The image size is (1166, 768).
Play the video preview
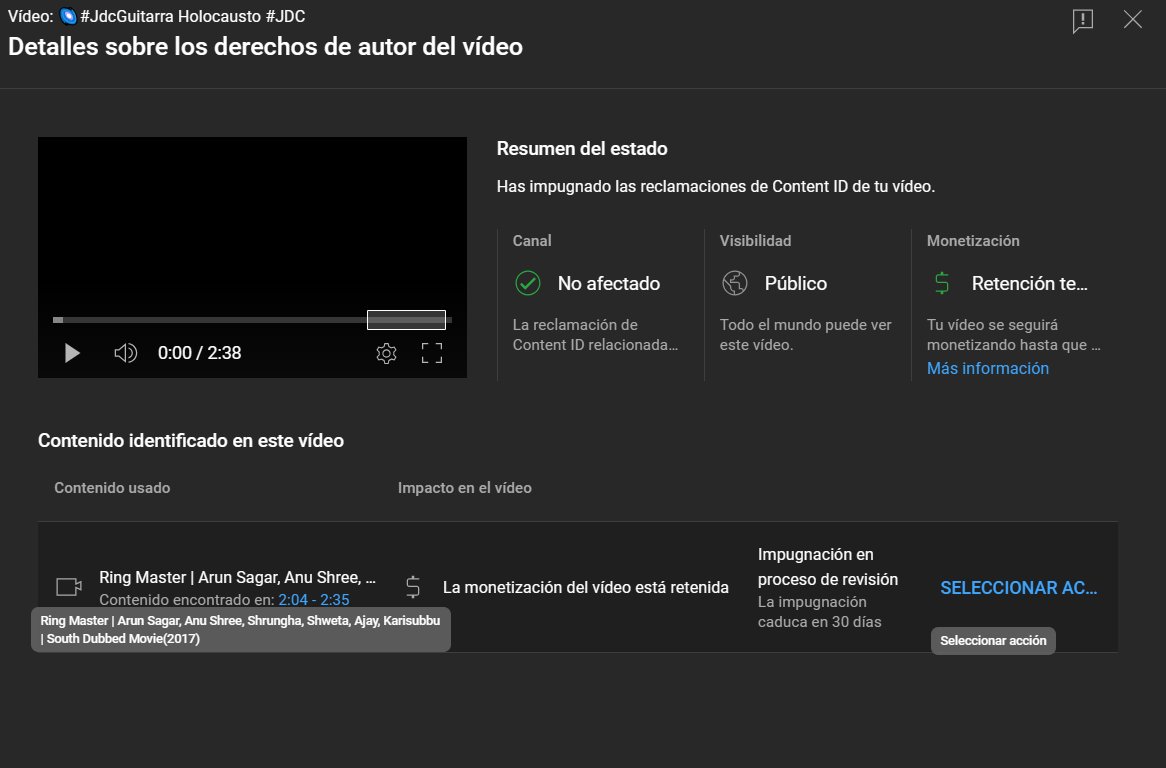(71, 353)
